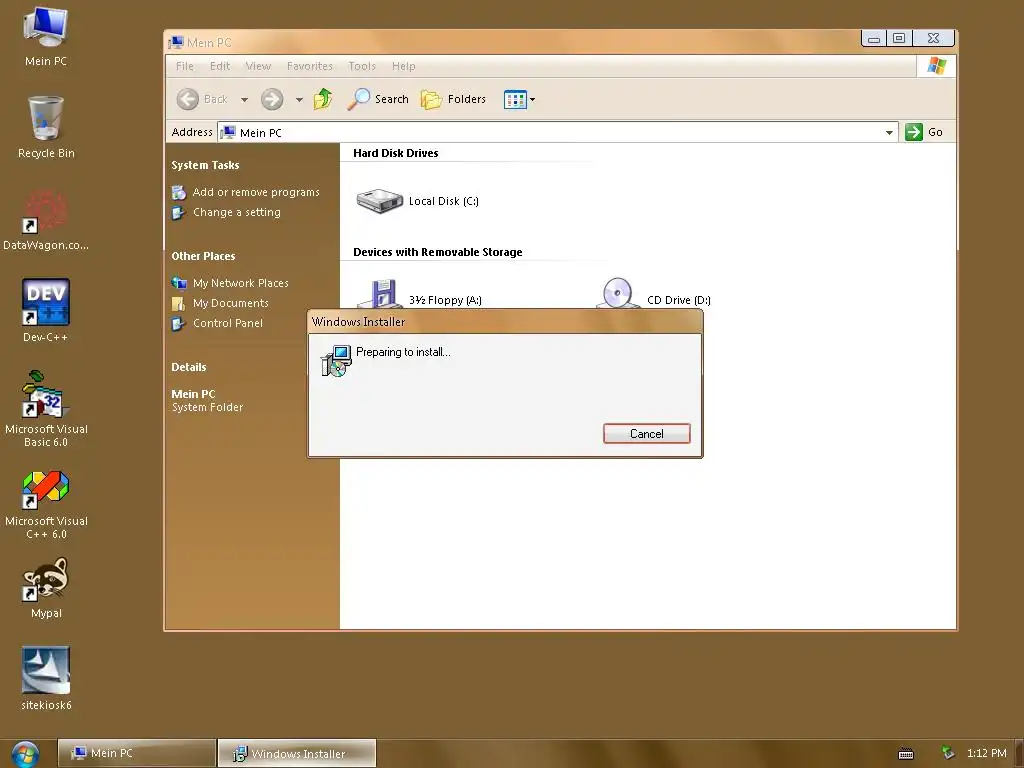The height and width of the screenshot is (768, 1024).
Task: Select the Dev-C++ desktop shortcut
Action: pyautogui.click(x=45, y=311)
